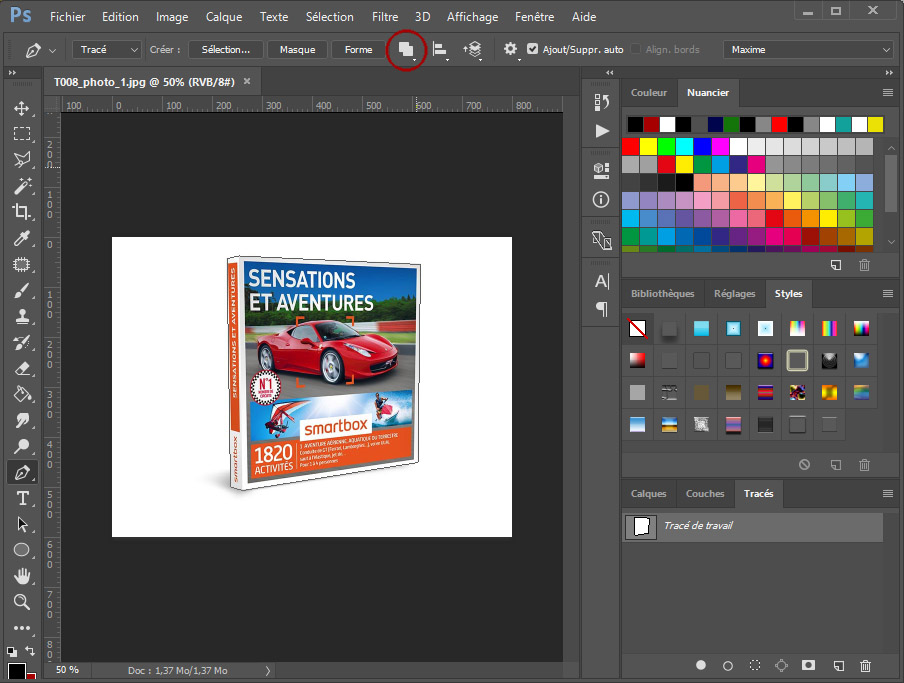
Task: Open the Tracé mode dropdown
Action: coord(109,49)
